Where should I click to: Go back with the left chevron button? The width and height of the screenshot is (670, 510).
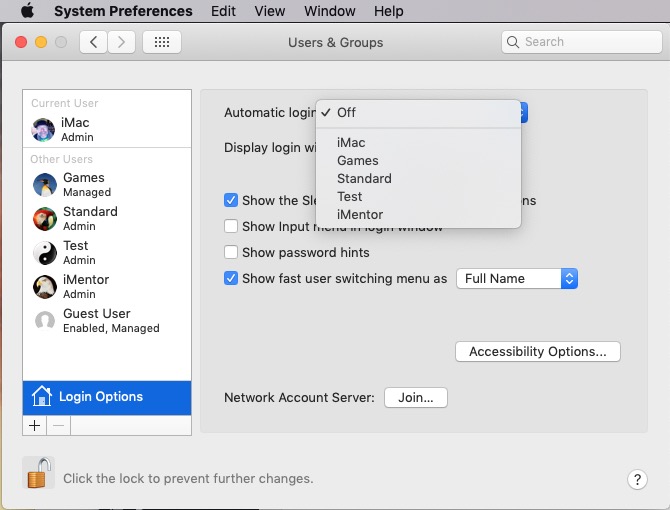(x=94, y=42)
